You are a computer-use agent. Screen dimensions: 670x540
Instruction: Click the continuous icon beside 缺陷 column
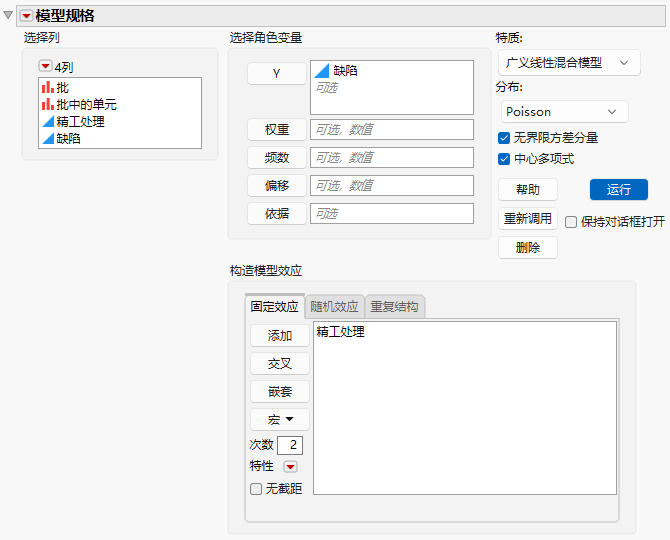tap(48, 138)
